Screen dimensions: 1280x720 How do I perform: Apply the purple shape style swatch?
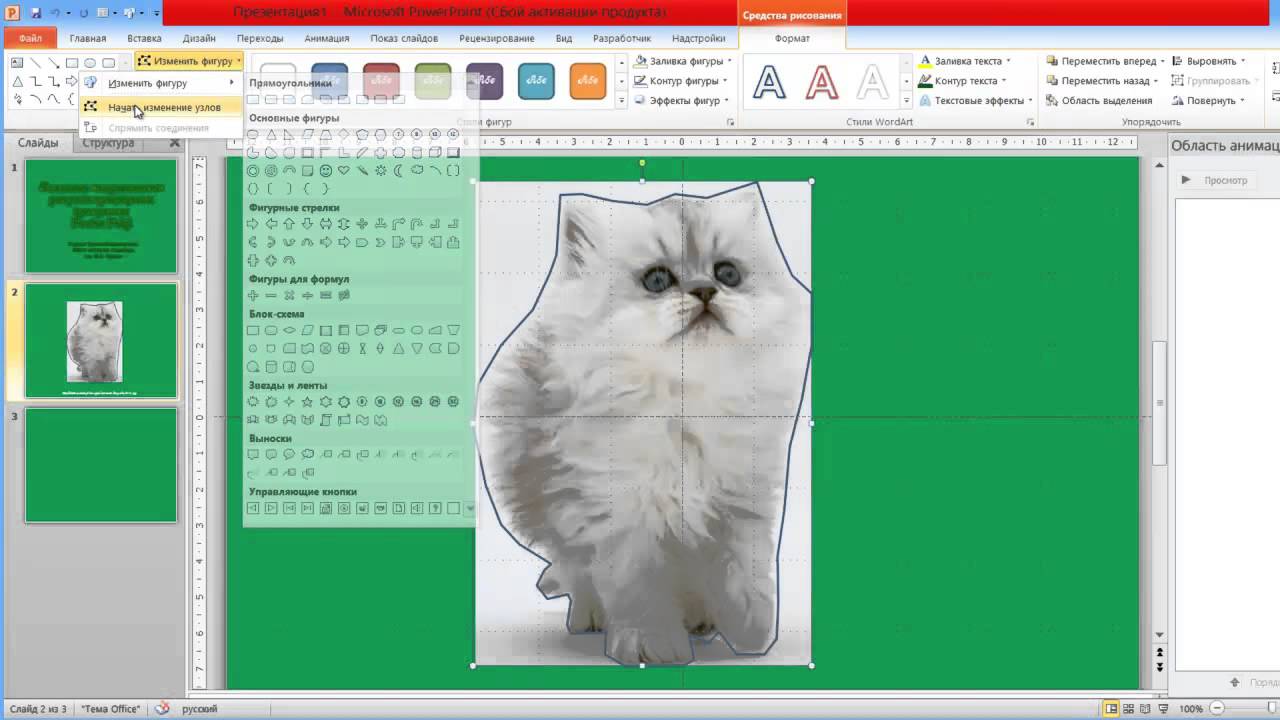click(484, 81)
